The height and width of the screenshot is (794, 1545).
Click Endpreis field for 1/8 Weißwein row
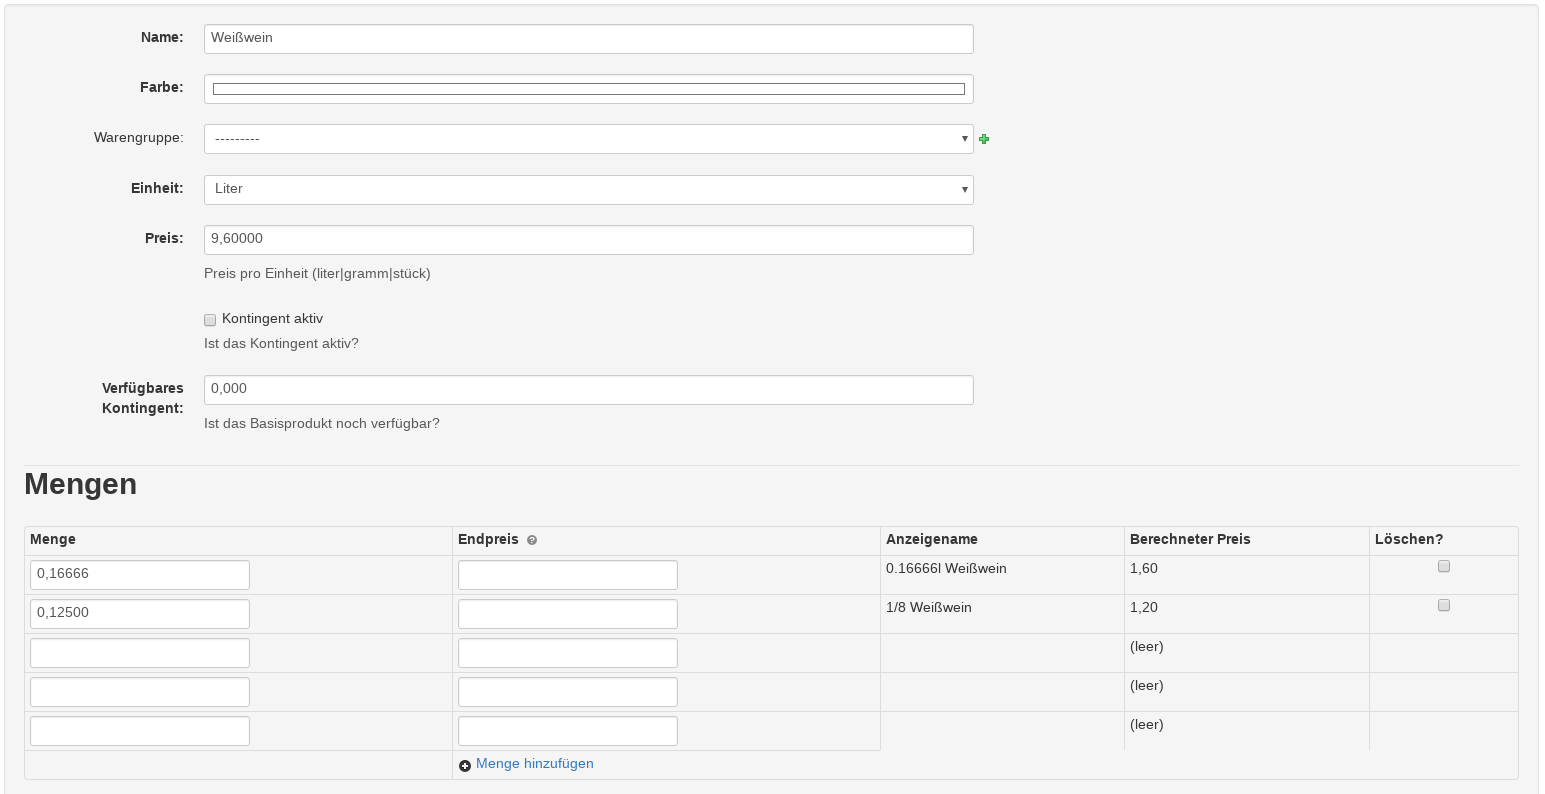click(567, 613)
